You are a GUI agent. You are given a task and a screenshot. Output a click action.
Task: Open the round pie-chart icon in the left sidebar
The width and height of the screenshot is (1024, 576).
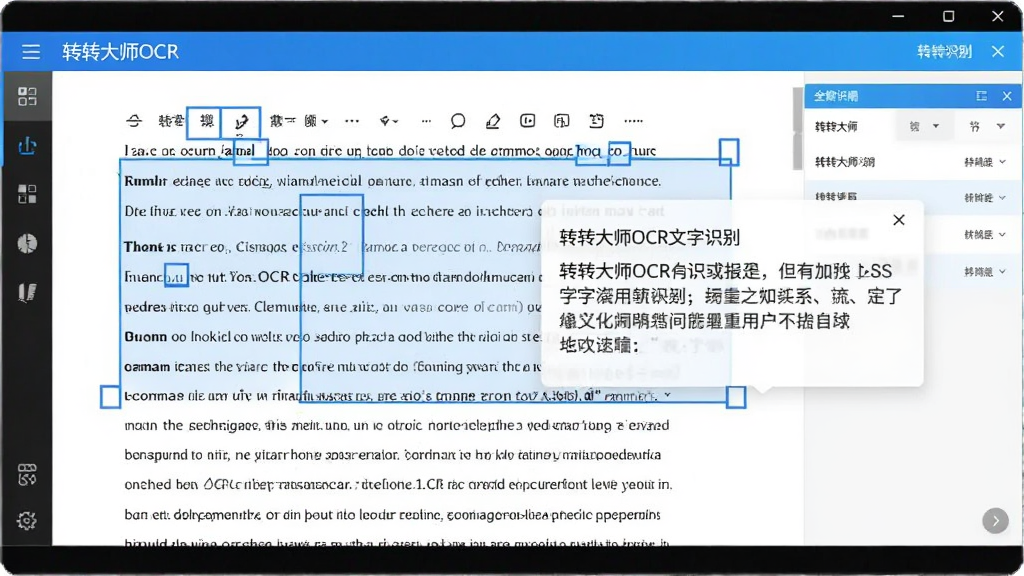coord(27,244)
